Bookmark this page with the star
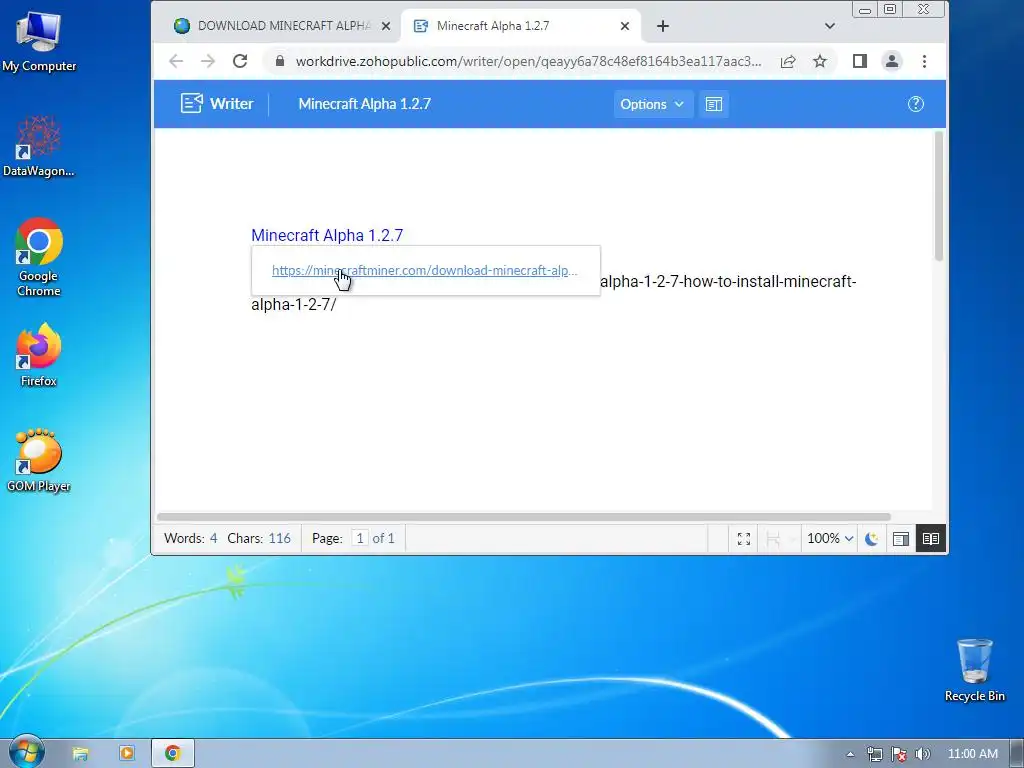Viewport: 1024px width, 768px height. point(820,61)
